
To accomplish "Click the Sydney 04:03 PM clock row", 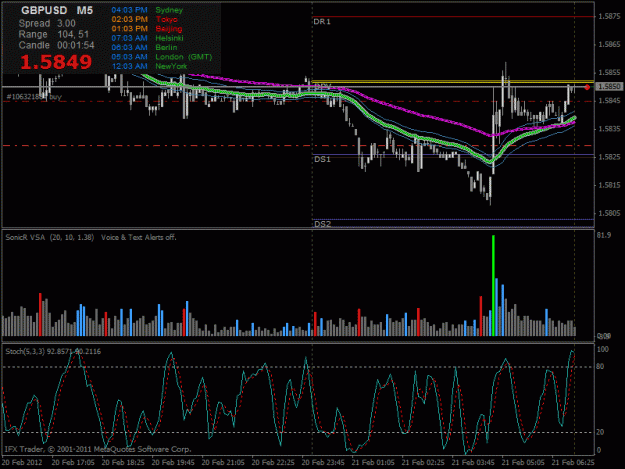I will (x=147, y=10).
